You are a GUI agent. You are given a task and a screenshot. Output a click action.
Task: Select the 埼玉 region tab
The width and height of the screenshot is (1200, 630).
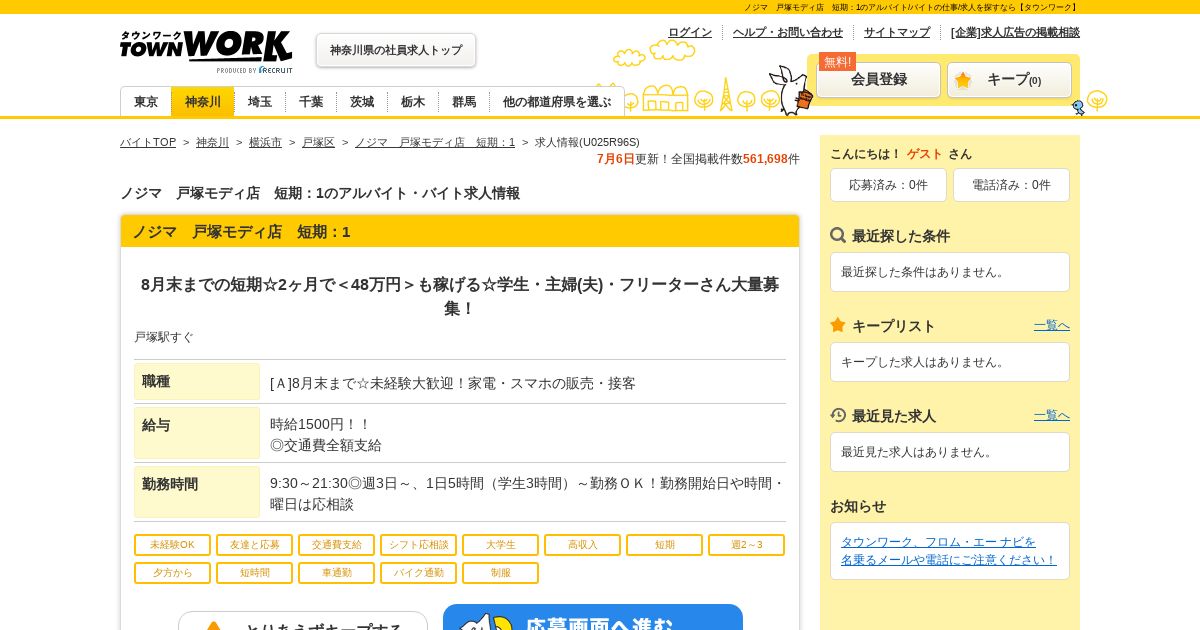pyautogui.click(x=260, y=102)
